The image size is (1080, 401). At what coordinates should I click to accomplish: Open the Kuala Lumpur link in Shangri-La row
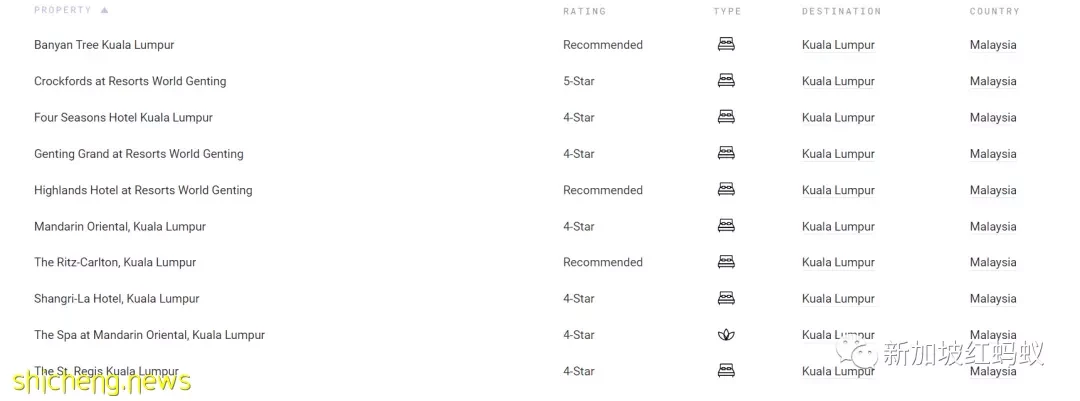click(838, 298)
